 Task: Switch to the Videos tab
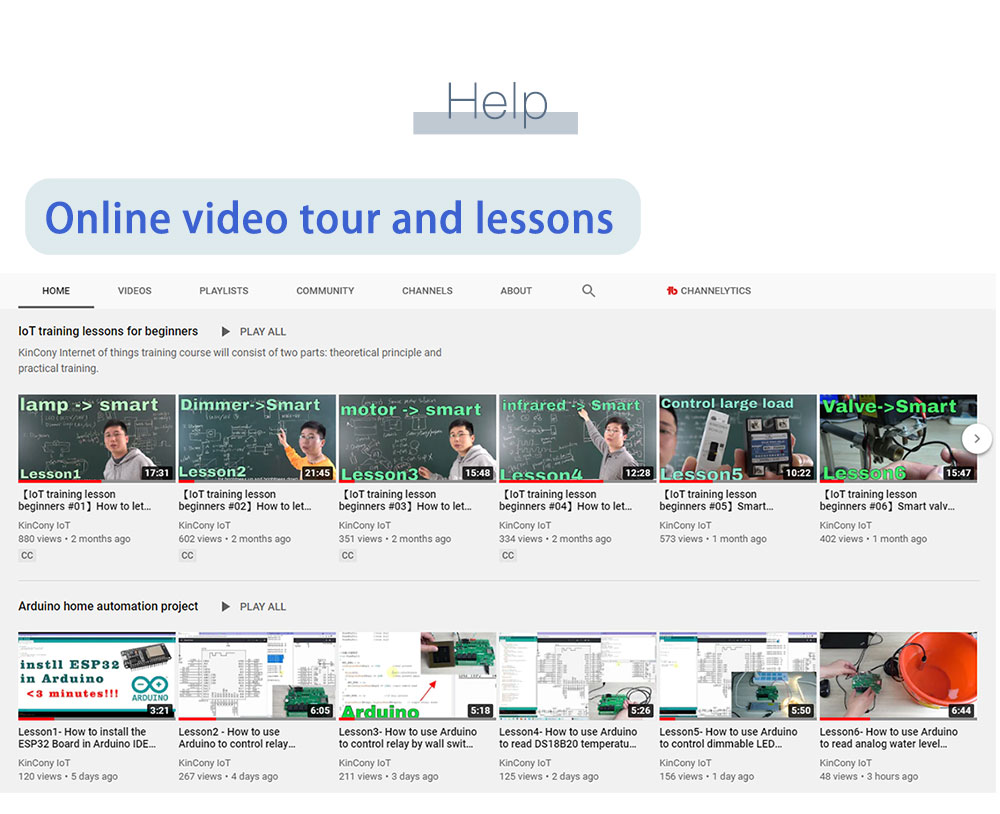(x=134, y=291)
